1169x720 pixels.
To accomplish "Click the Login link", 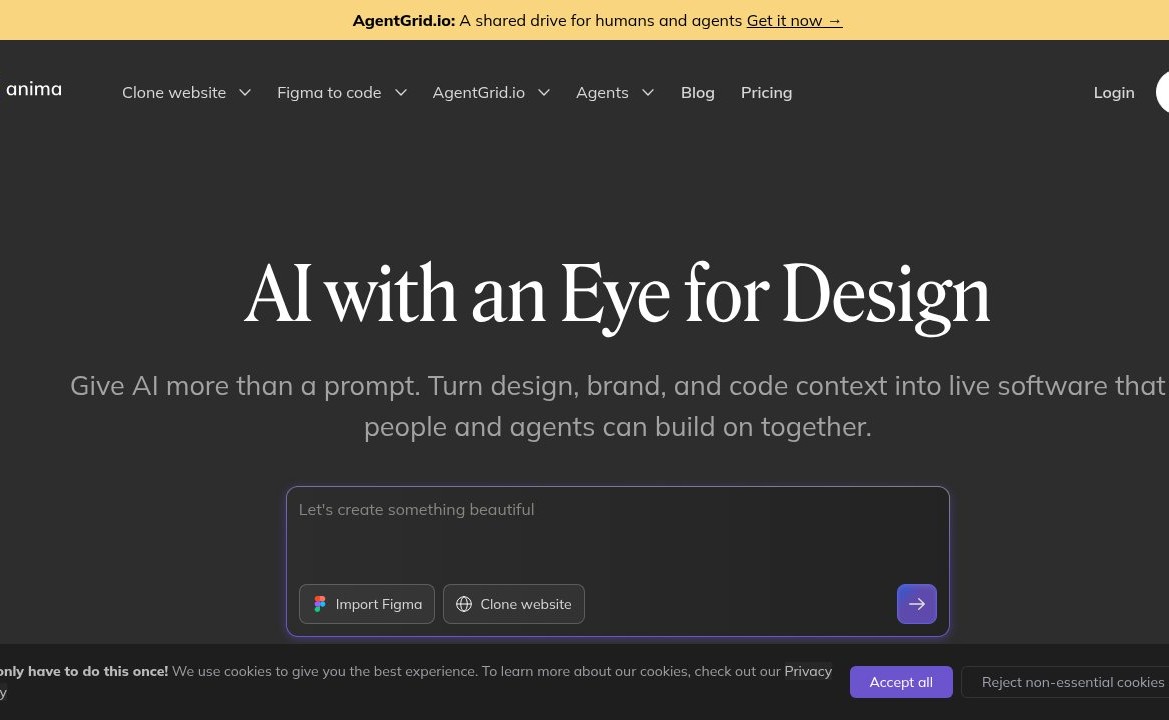I will [x=1114, y=92].
